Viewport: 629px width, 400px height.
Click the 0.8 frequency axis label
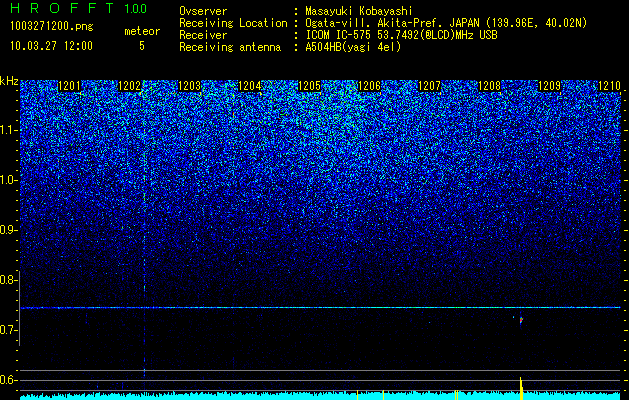pos(8,280)
